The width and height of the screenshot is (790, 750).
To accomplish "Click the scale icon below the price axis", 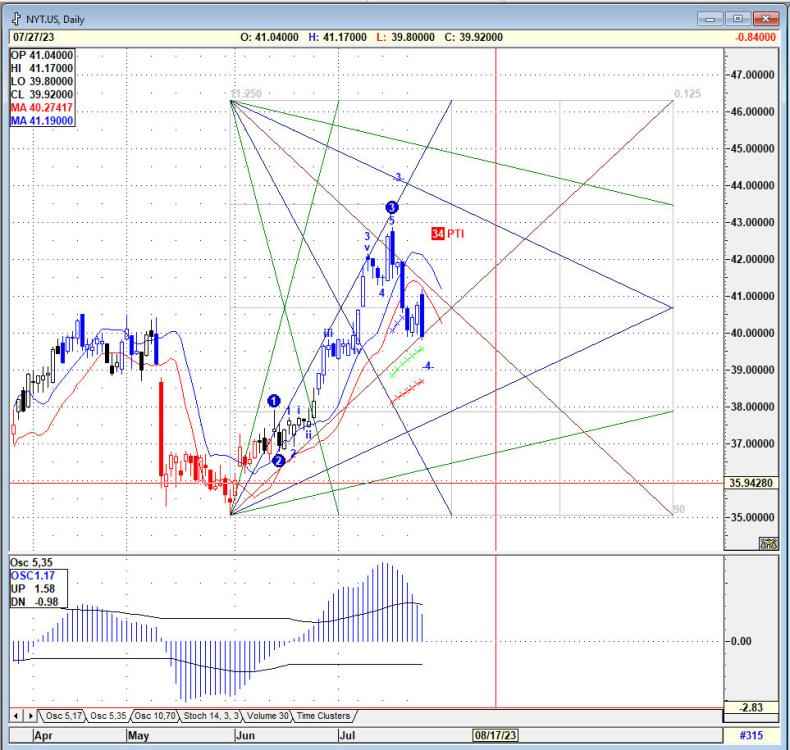I will click(x=768, y=543).
